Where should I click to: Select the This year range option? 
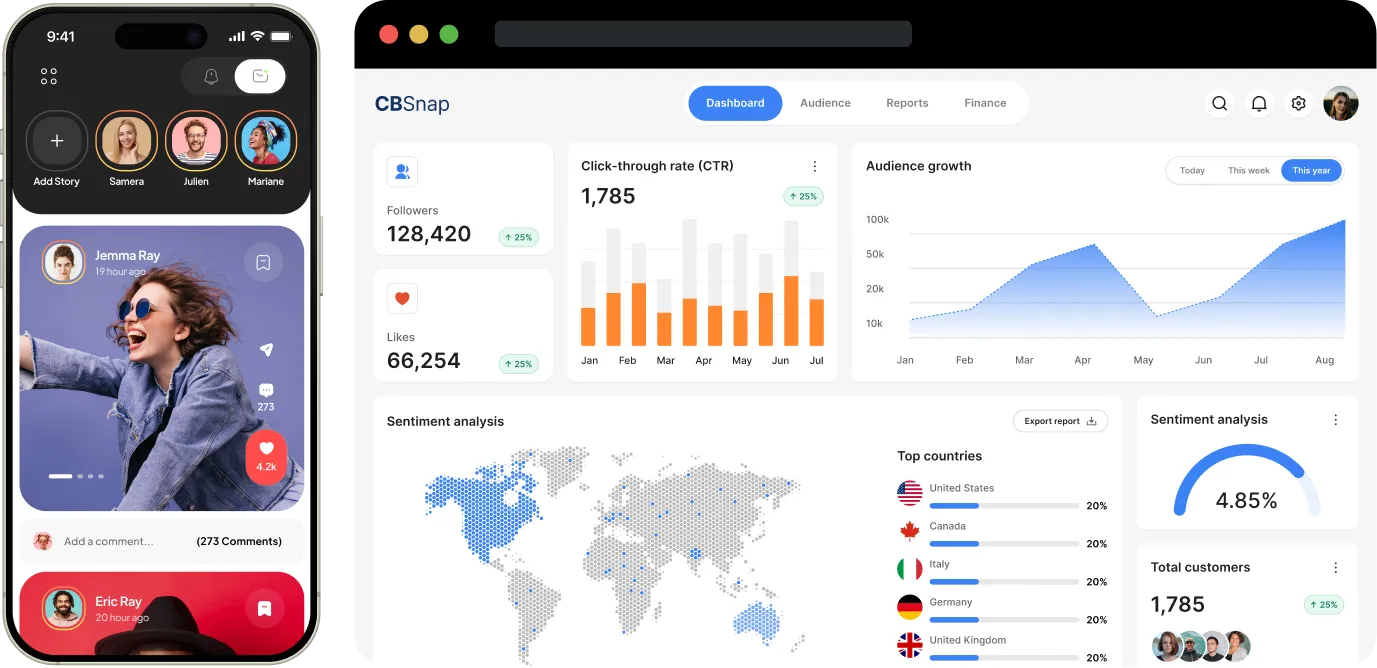[x=1311, y=170]
